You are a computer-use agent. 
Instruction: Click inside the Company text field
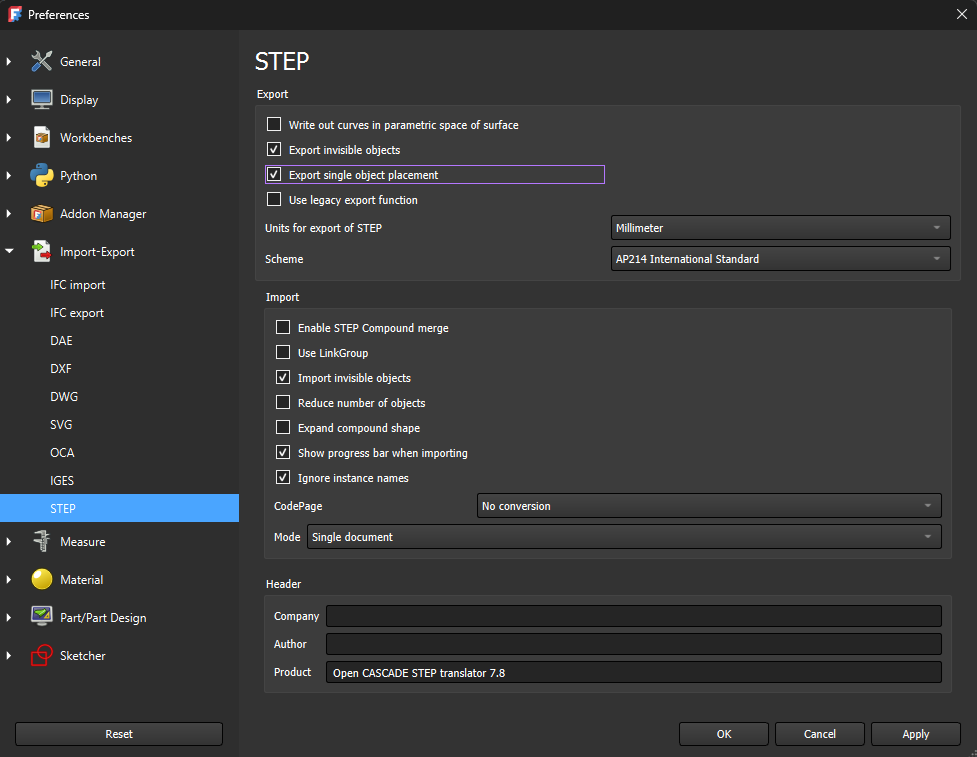[634, 615]
